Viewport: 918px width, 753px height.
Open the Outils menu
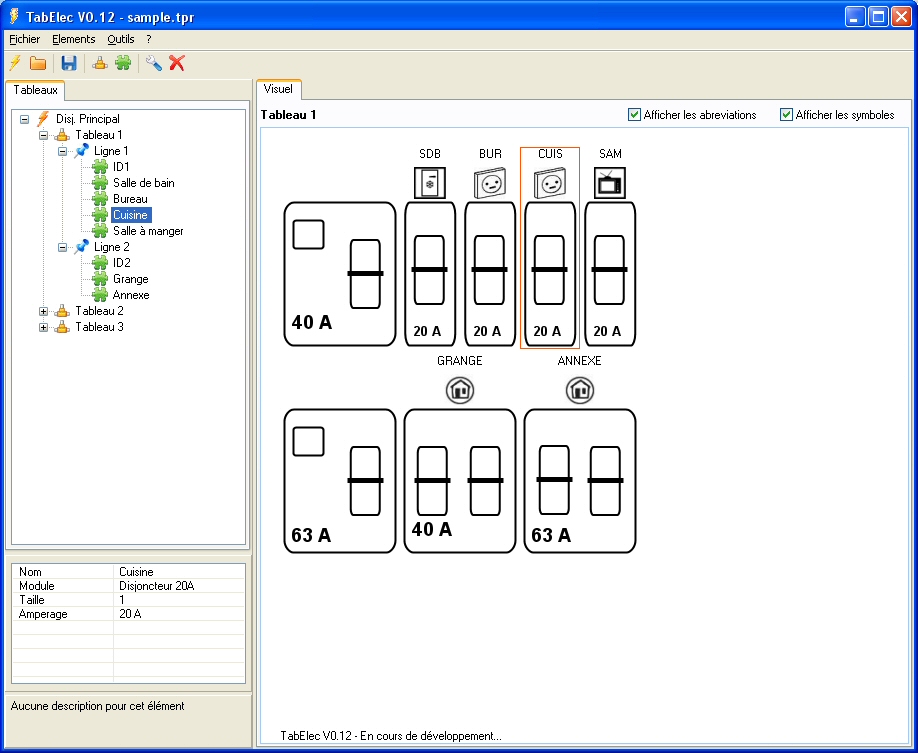[120, 39]
